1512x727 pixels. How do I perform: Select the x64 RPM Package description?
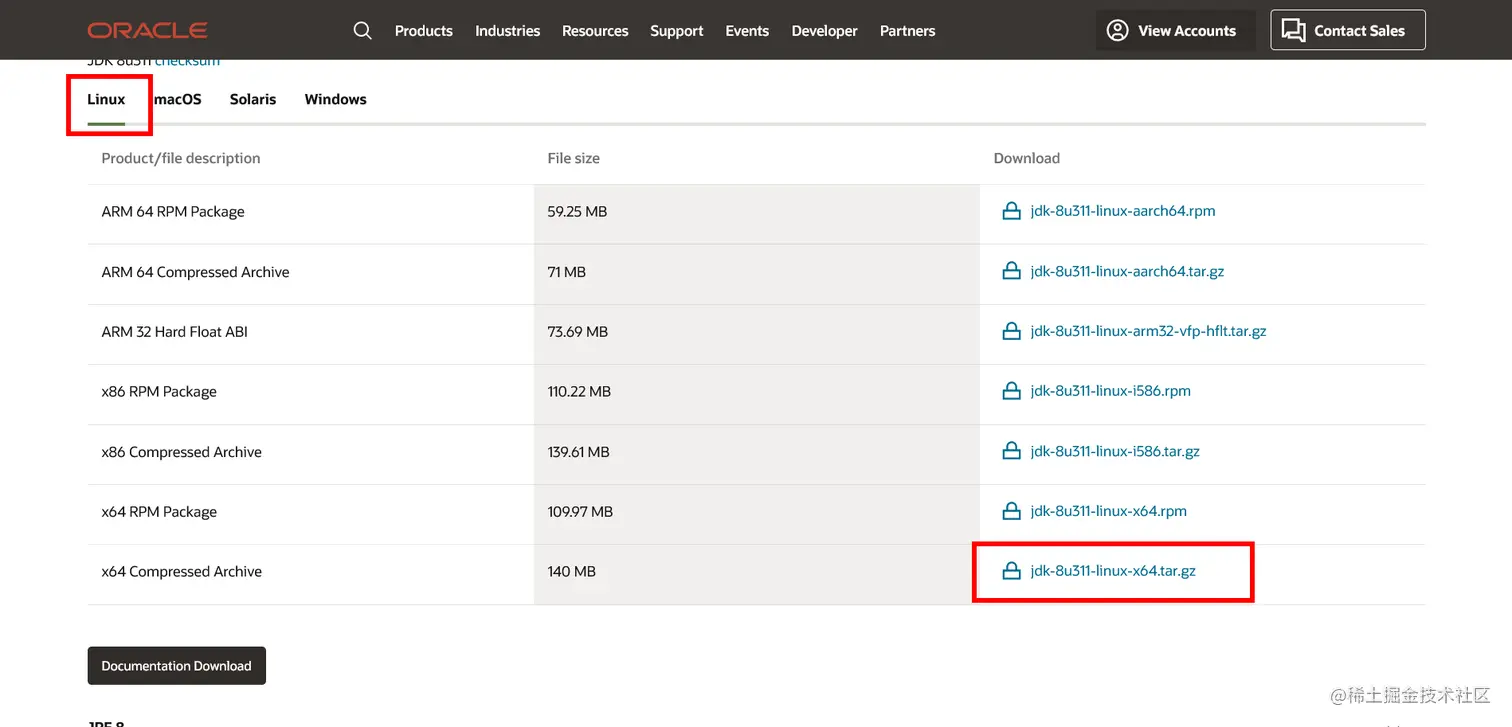(159, 512)
